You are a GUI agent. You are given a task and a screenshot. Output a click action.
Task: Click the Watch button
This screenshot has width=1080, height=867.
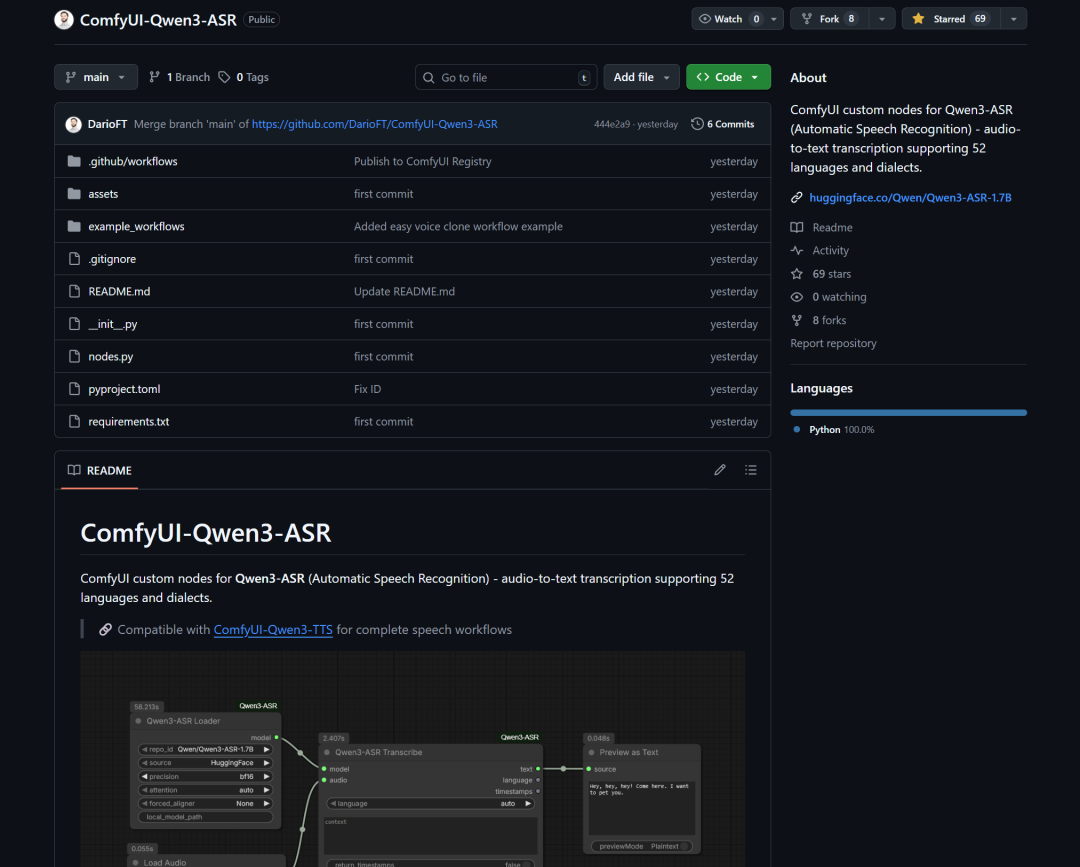click(x=729, y=19)
